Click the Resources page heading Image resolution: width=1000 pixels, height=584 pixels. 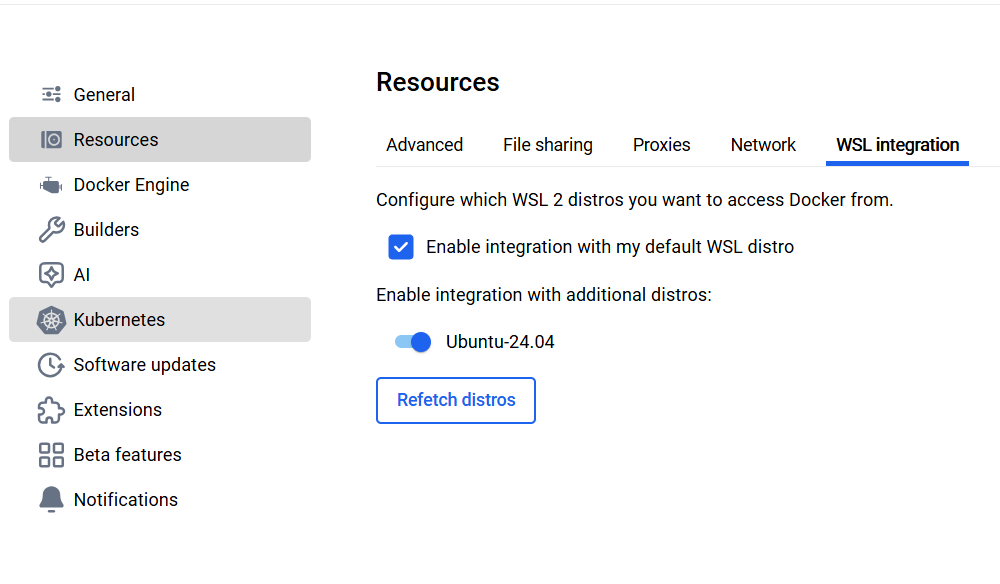coord(438,82)
